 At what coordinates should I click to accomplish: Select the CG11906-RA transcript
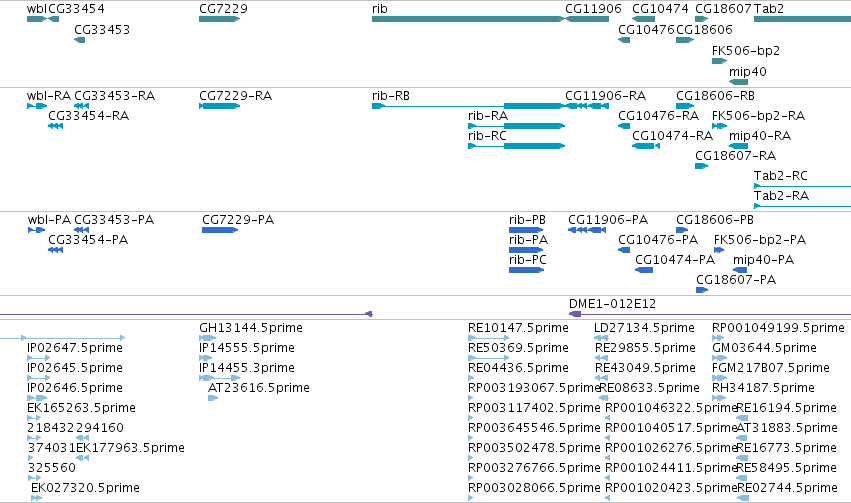click(x=587, y=106)
